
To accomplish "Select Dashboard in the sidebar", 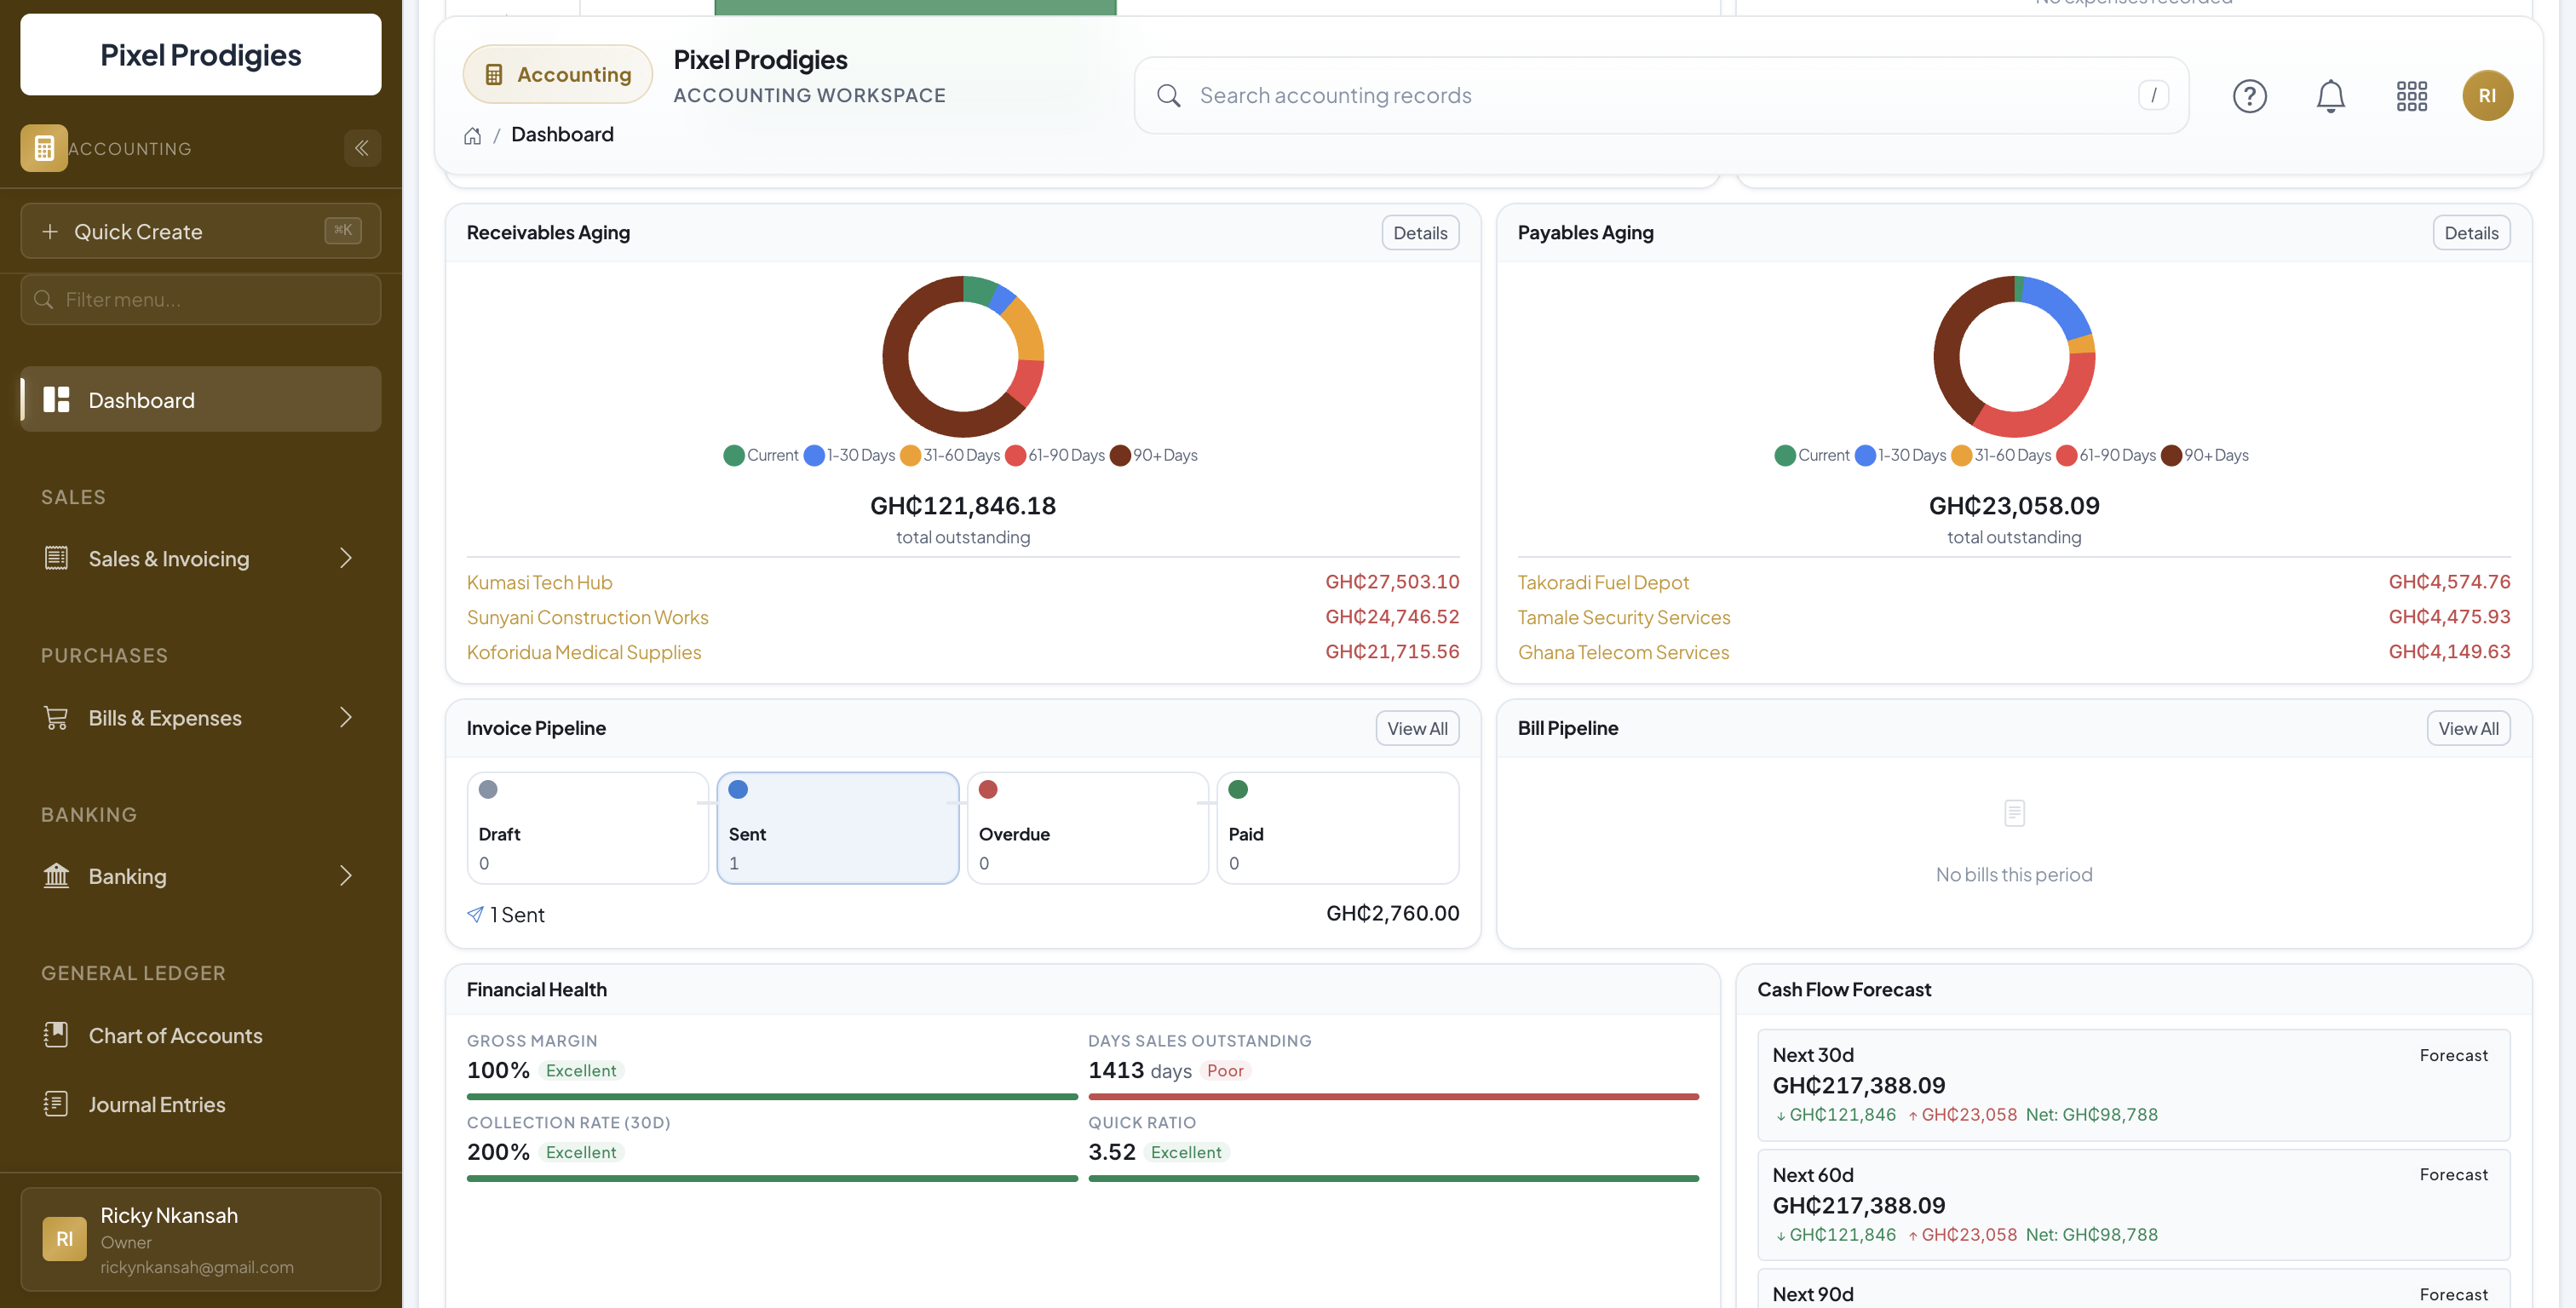I will point(141,400).
